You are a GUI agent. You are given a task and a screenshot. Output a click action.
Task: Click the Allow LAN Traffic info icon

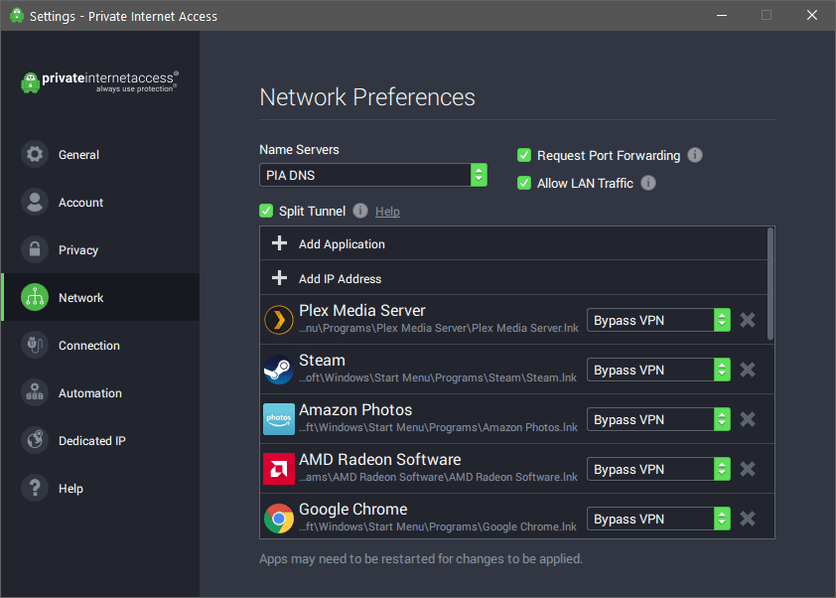[648, 183]
